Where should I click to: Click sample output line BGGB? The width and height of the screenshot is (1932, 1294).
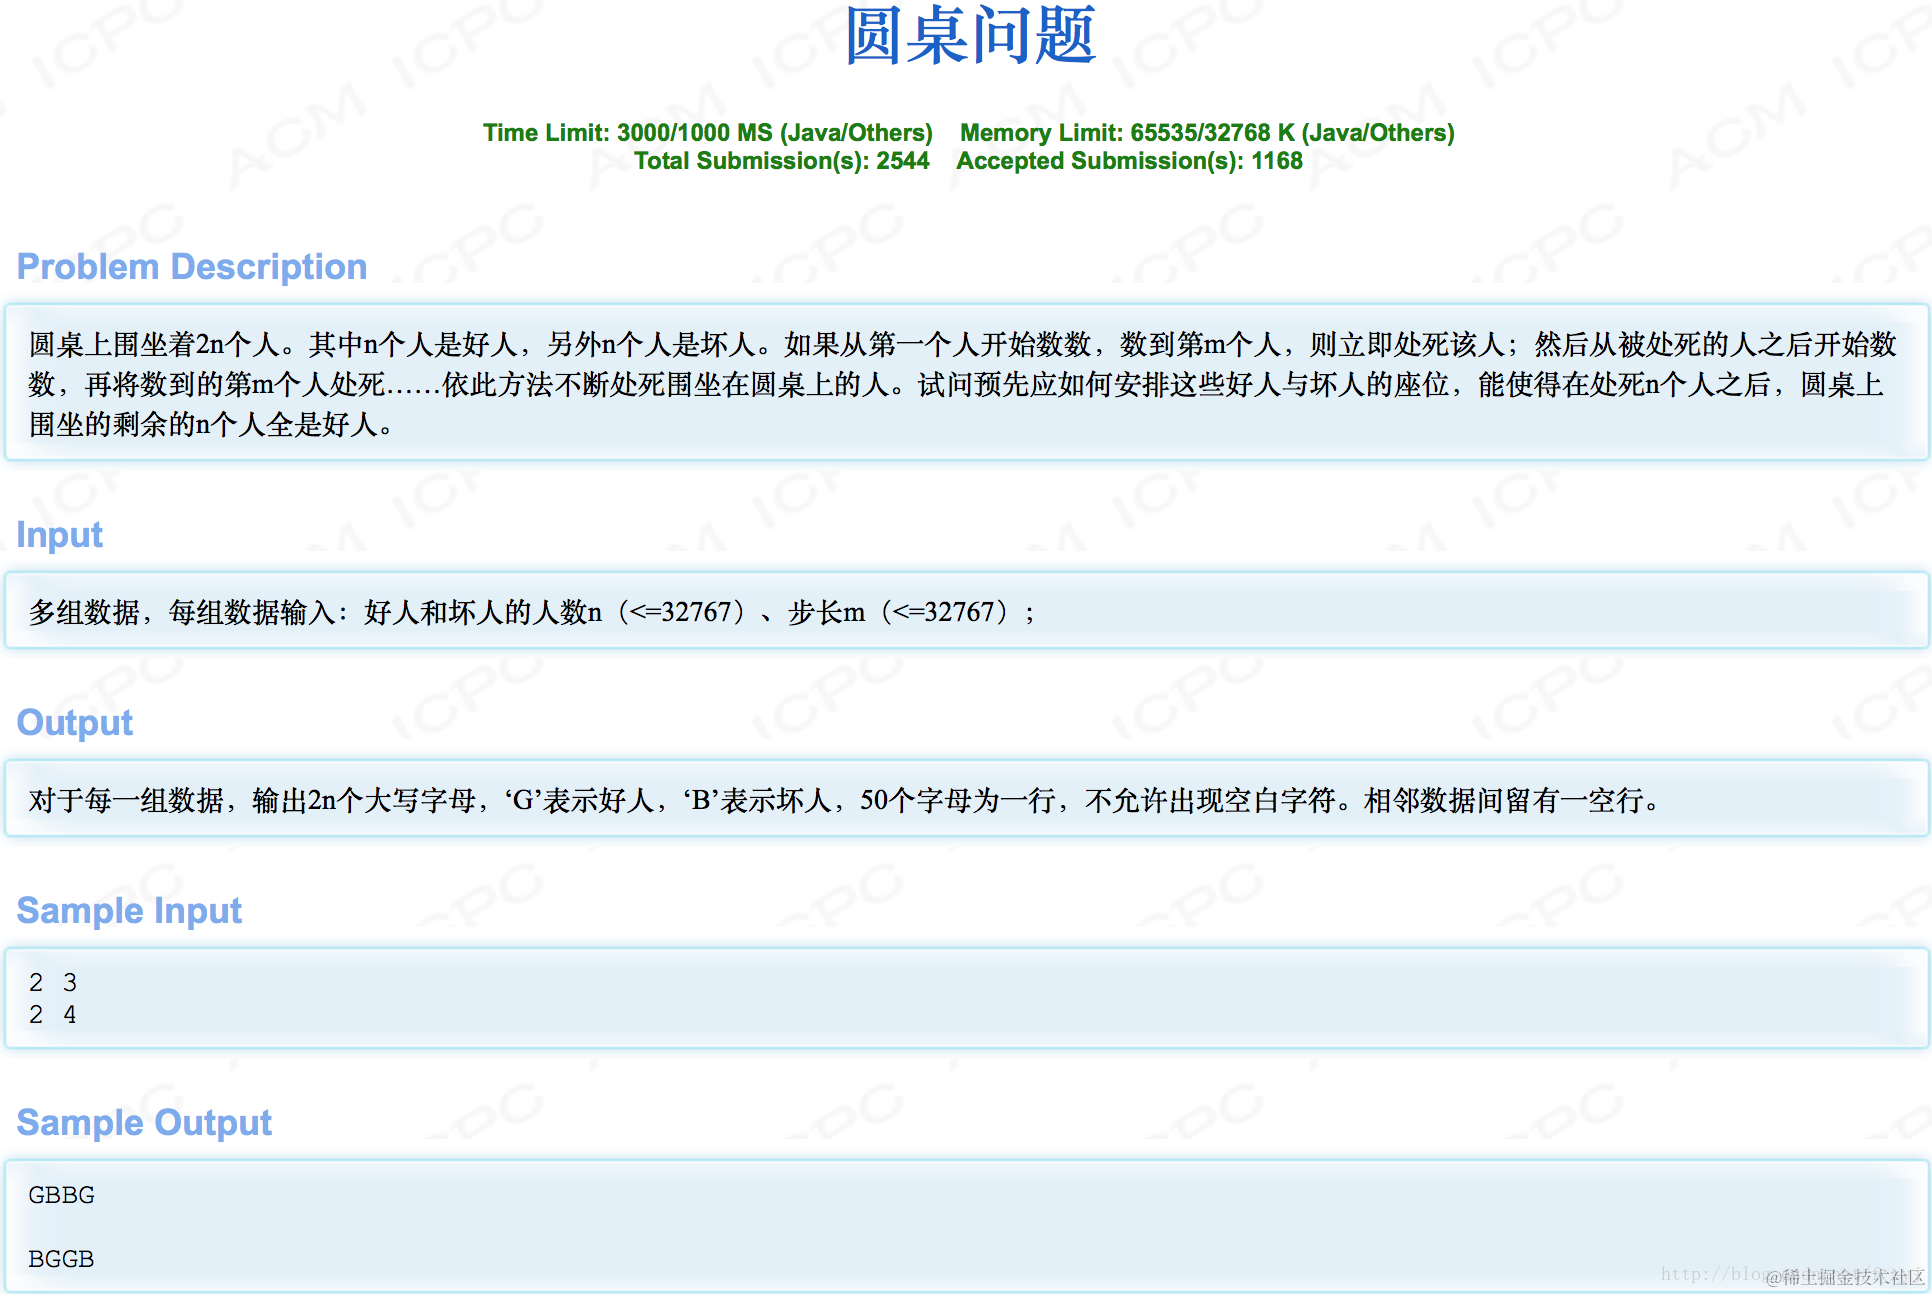pyautogui.click(x=62, y=1259)
